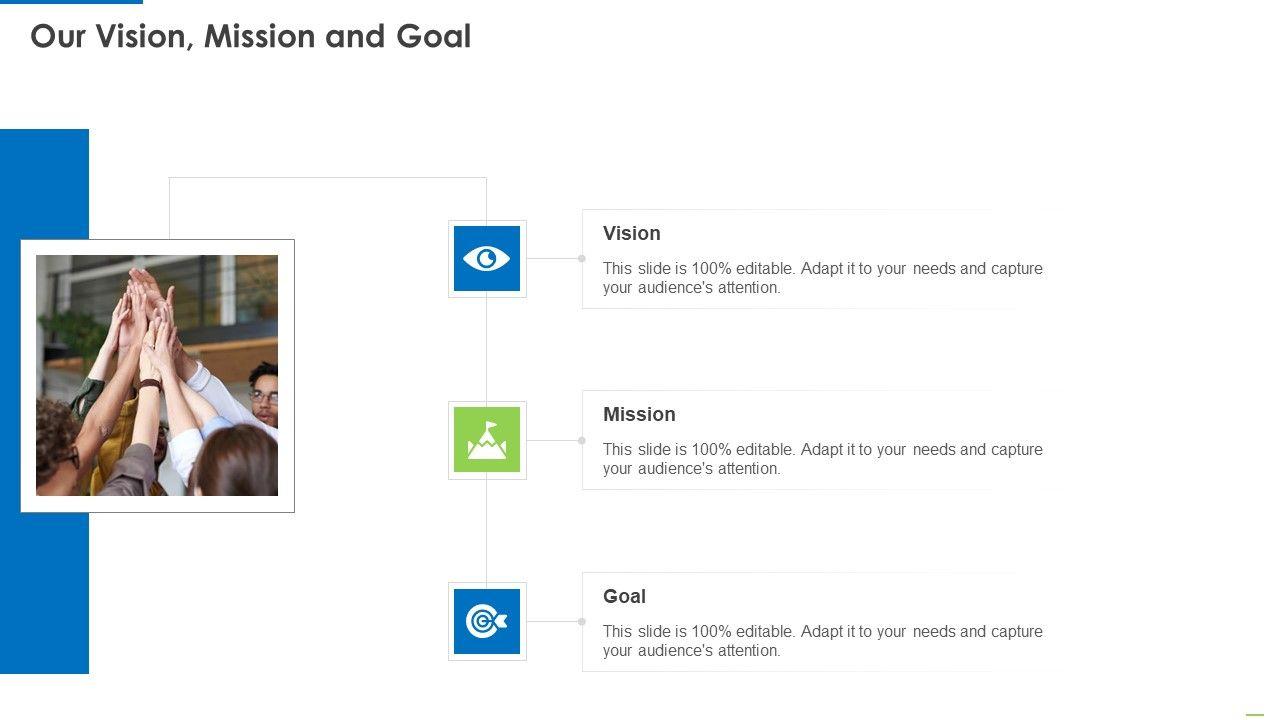Select the green mountain flag Mission icon
1280x720 pixels.
tap(487, 440)
